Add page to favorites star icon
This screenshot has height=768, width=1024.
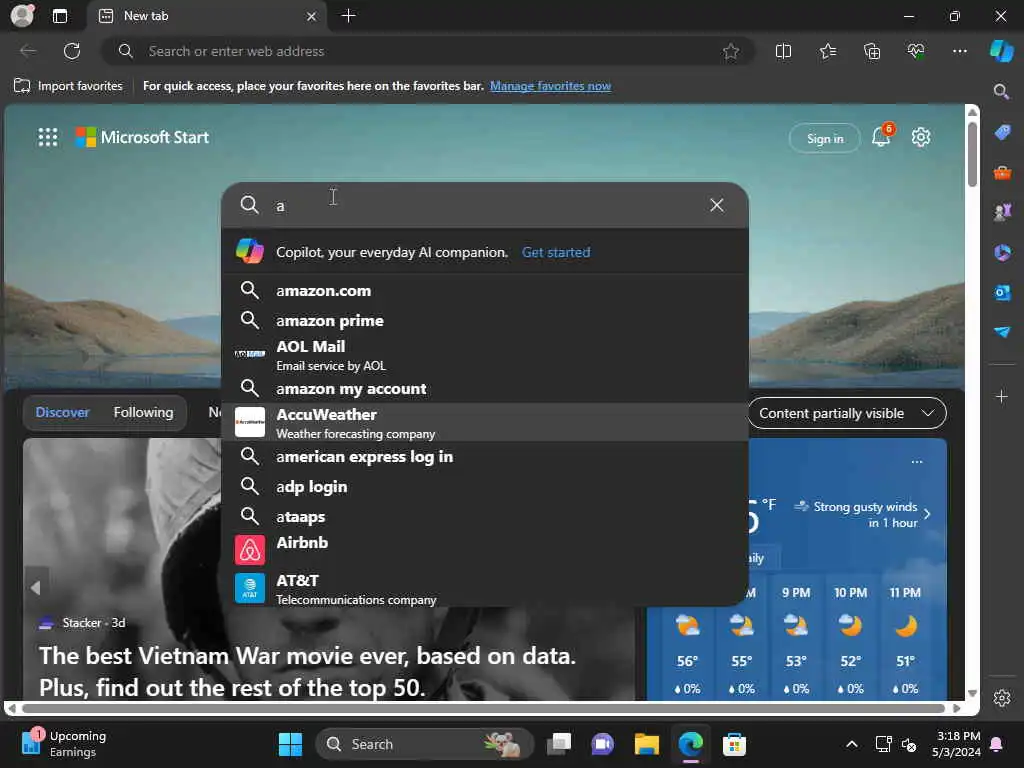pyautogui.click(x=731, y=51)
